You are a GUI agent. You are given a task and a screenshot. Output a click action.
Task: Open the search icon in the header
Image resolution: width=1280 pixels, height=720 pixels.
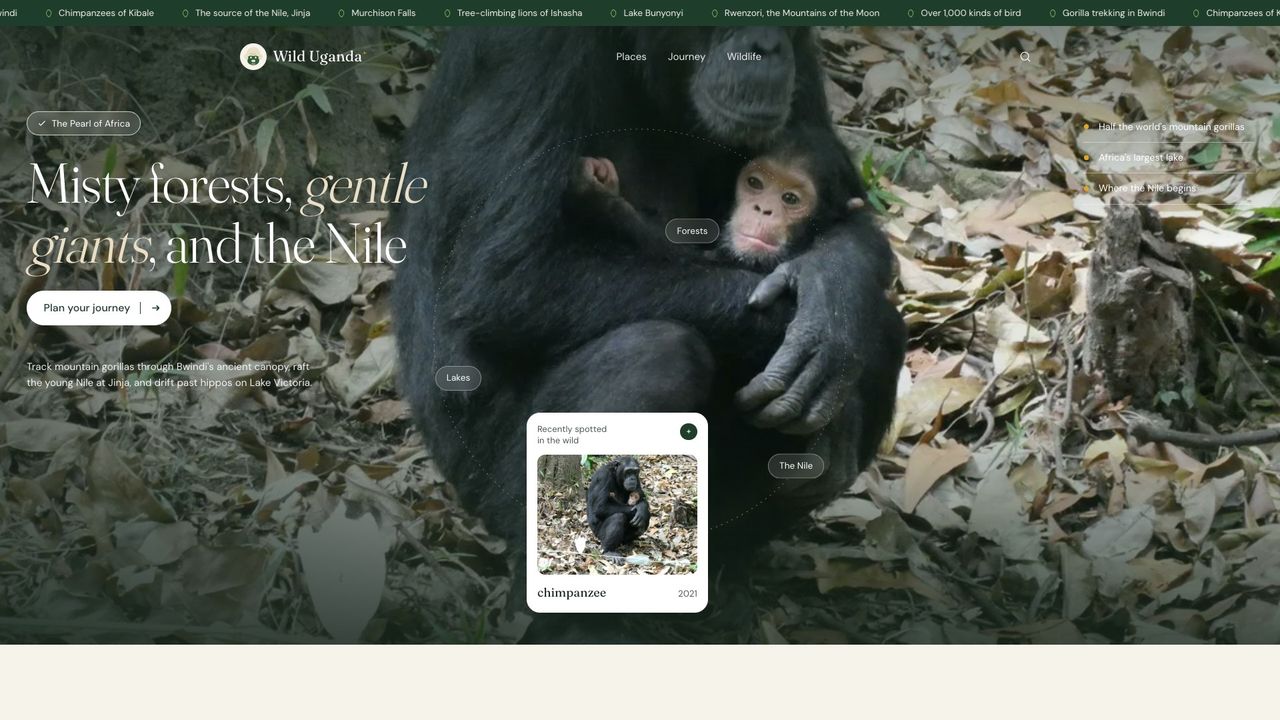(1025, 57)
